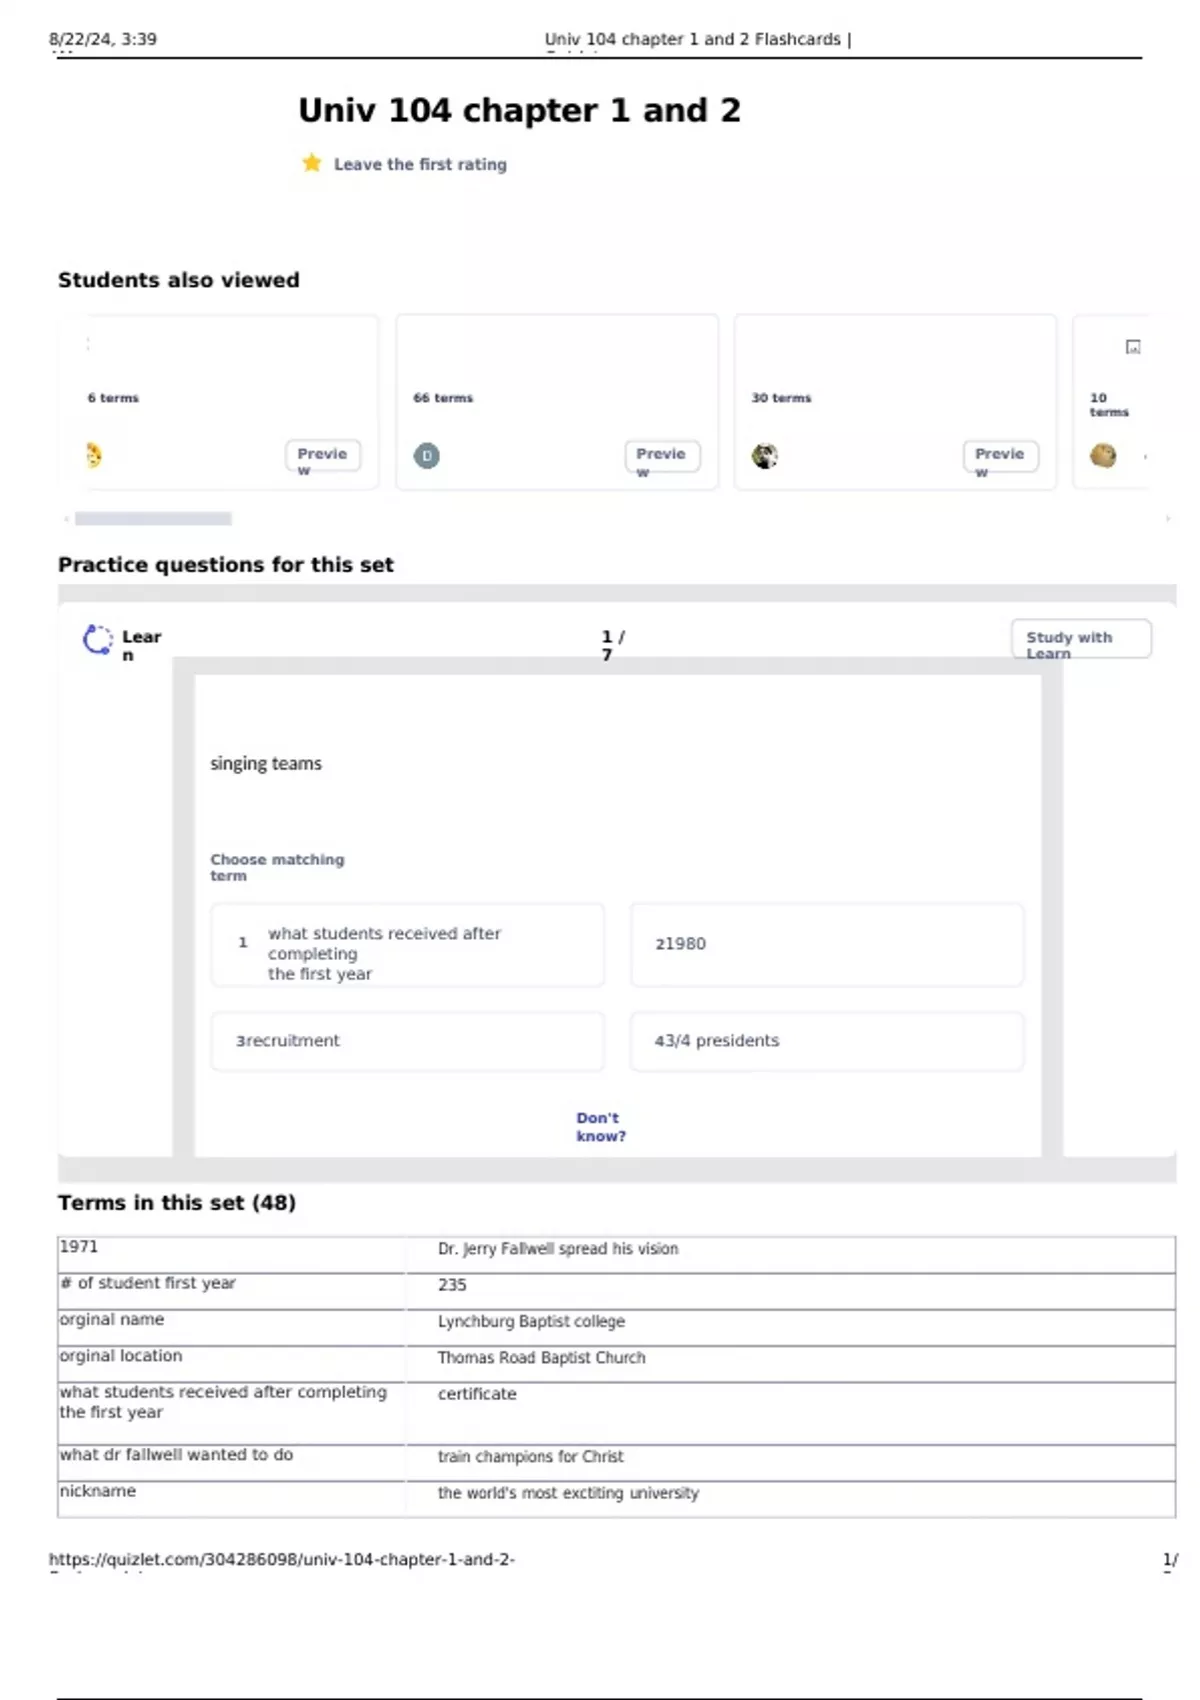Click Preview on the 6 terms card
Image resolution: width=1200 pixels, height=1700 pixels.
coord(322,455)
